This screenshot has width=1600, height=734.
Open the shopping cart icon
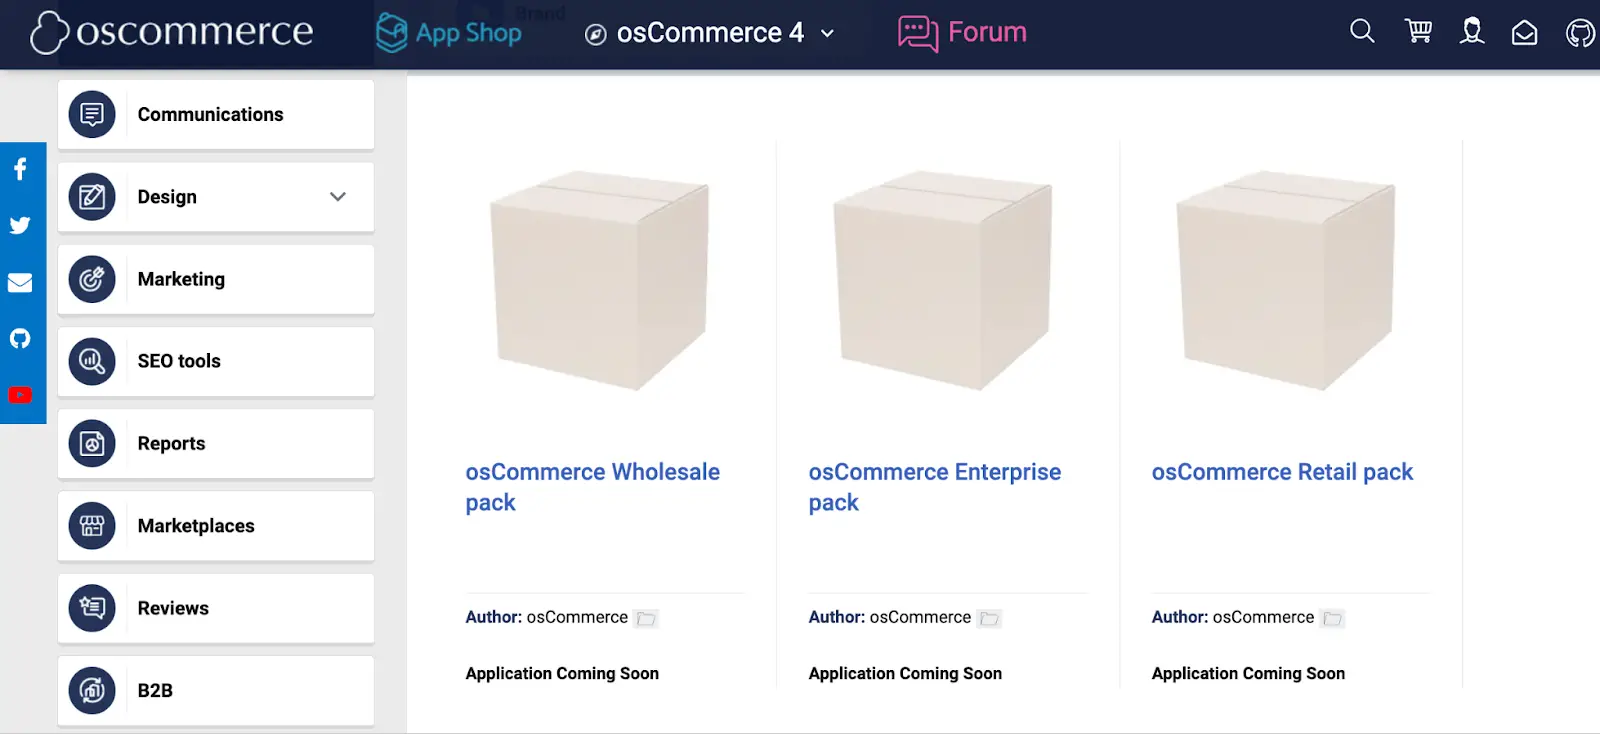1418,32
